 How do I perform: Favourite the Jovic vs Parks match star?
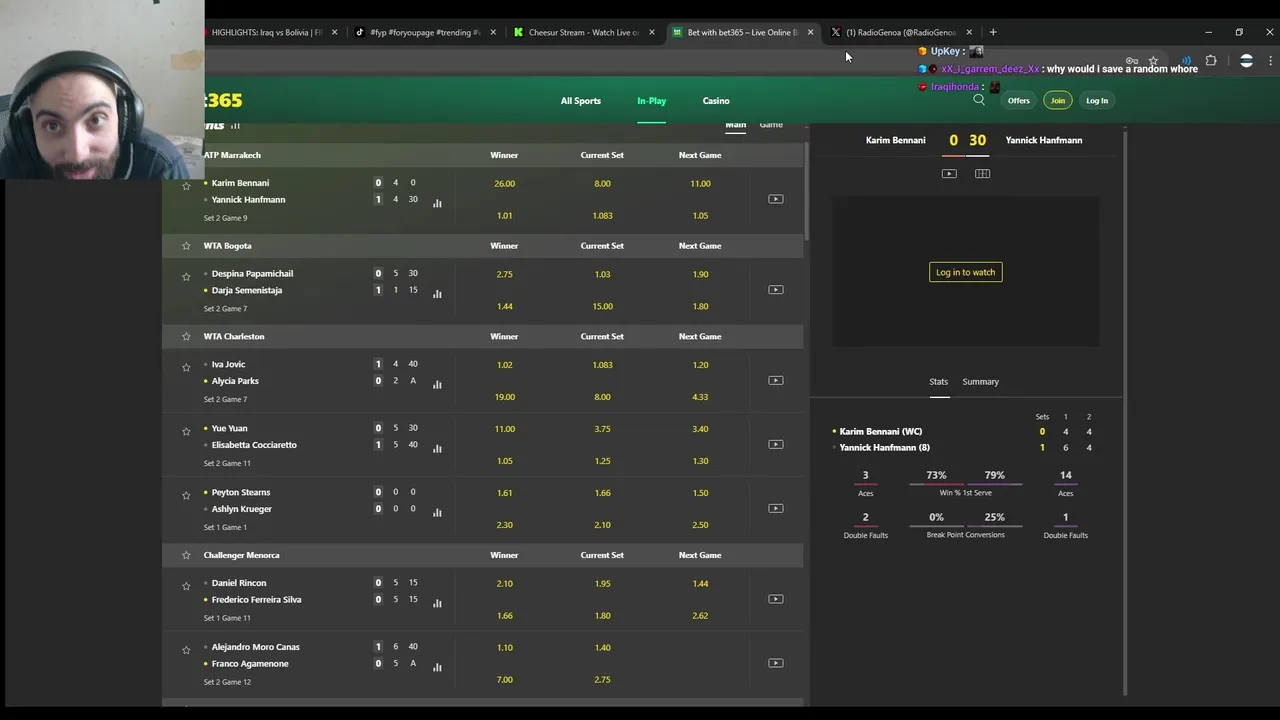click(186, 367)
